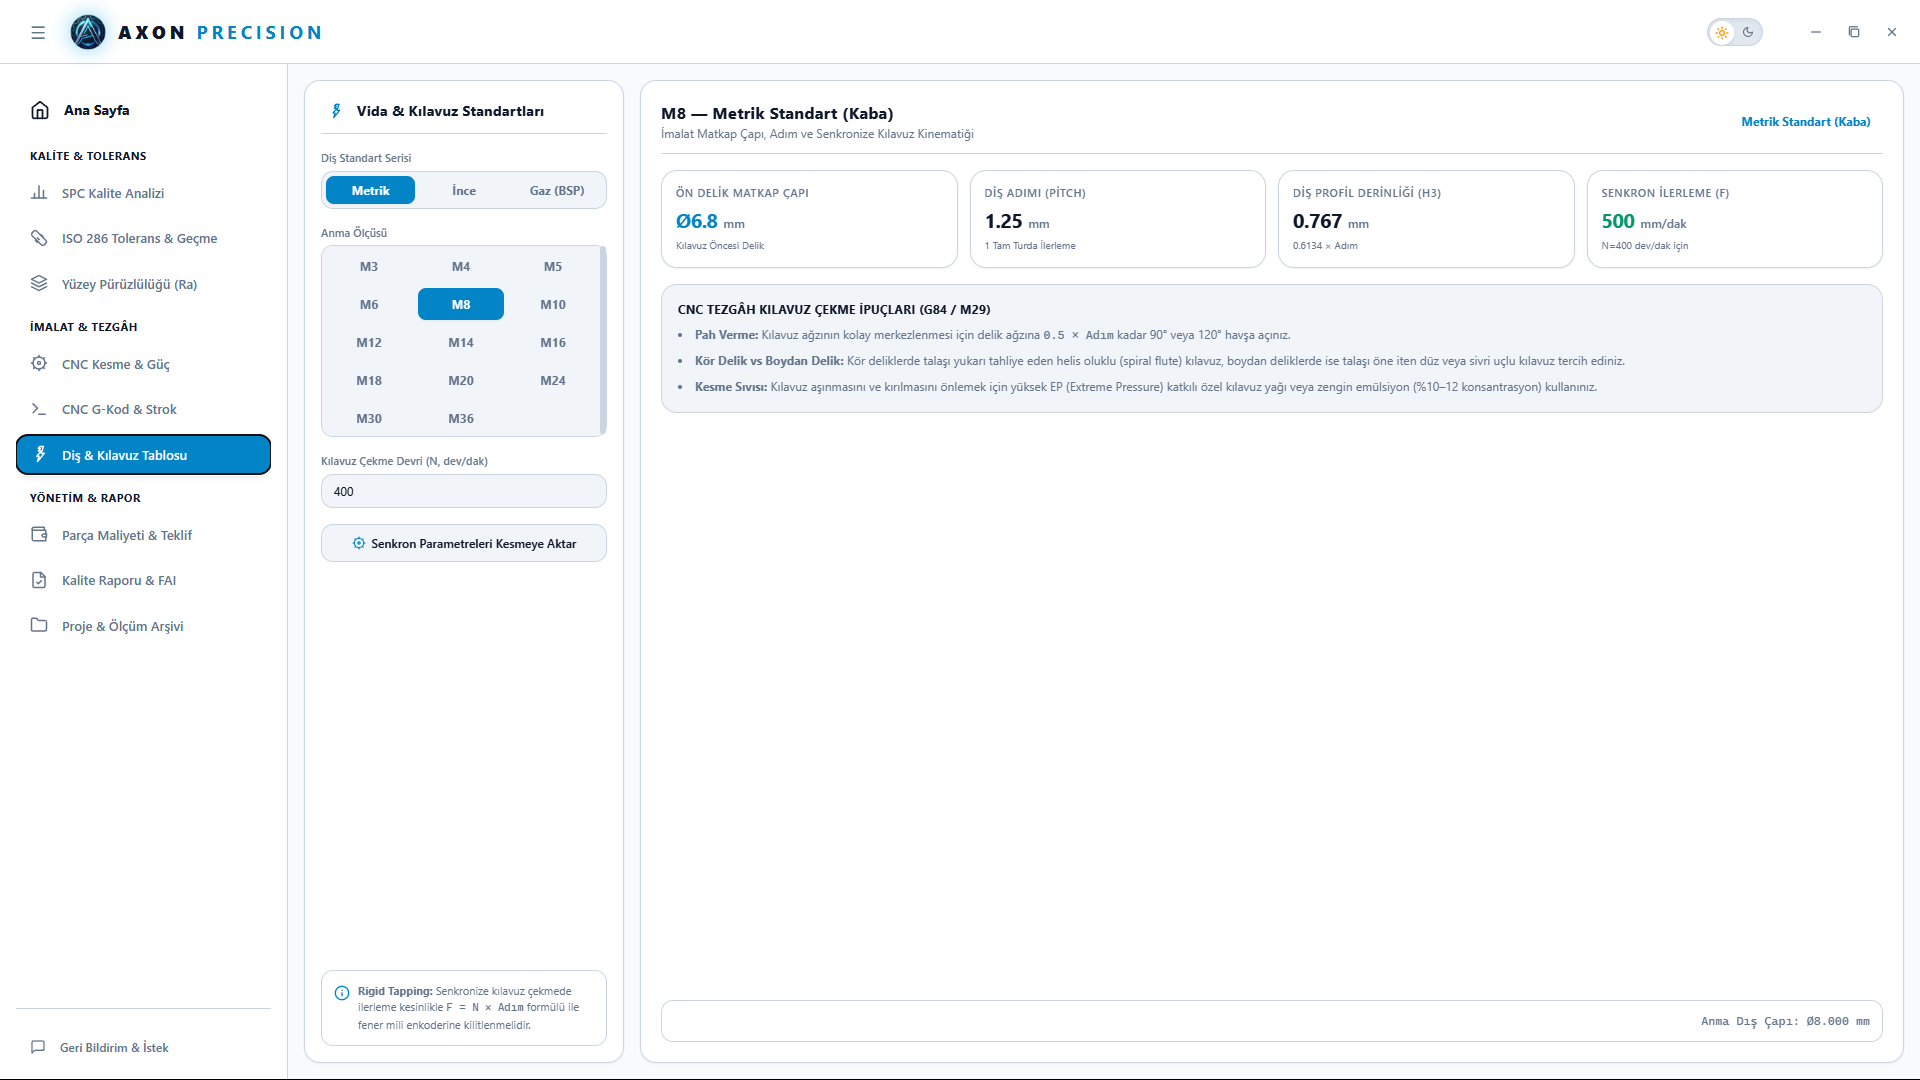
Task: Click the 500 mm/dak feed value
Action: [1643, 222]
